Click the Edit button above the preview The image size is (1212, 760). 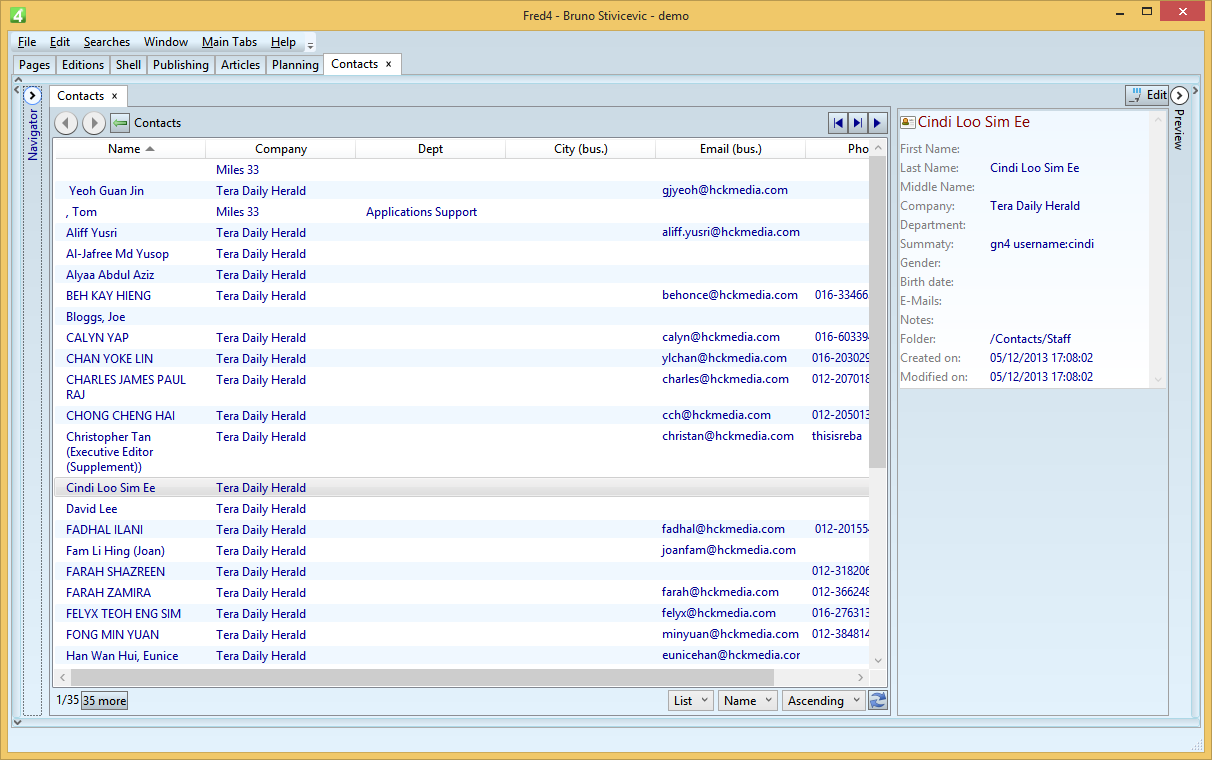click(x=1147, y=95)
